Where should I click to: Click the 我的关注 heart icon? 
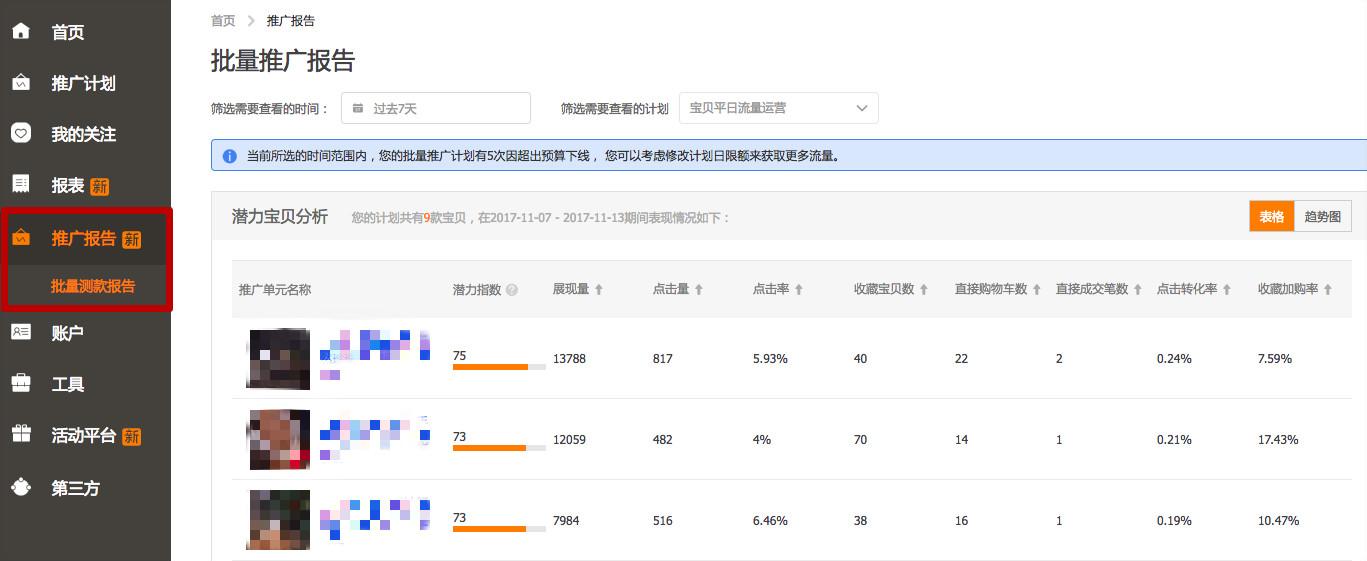click(x=20, y=132)
